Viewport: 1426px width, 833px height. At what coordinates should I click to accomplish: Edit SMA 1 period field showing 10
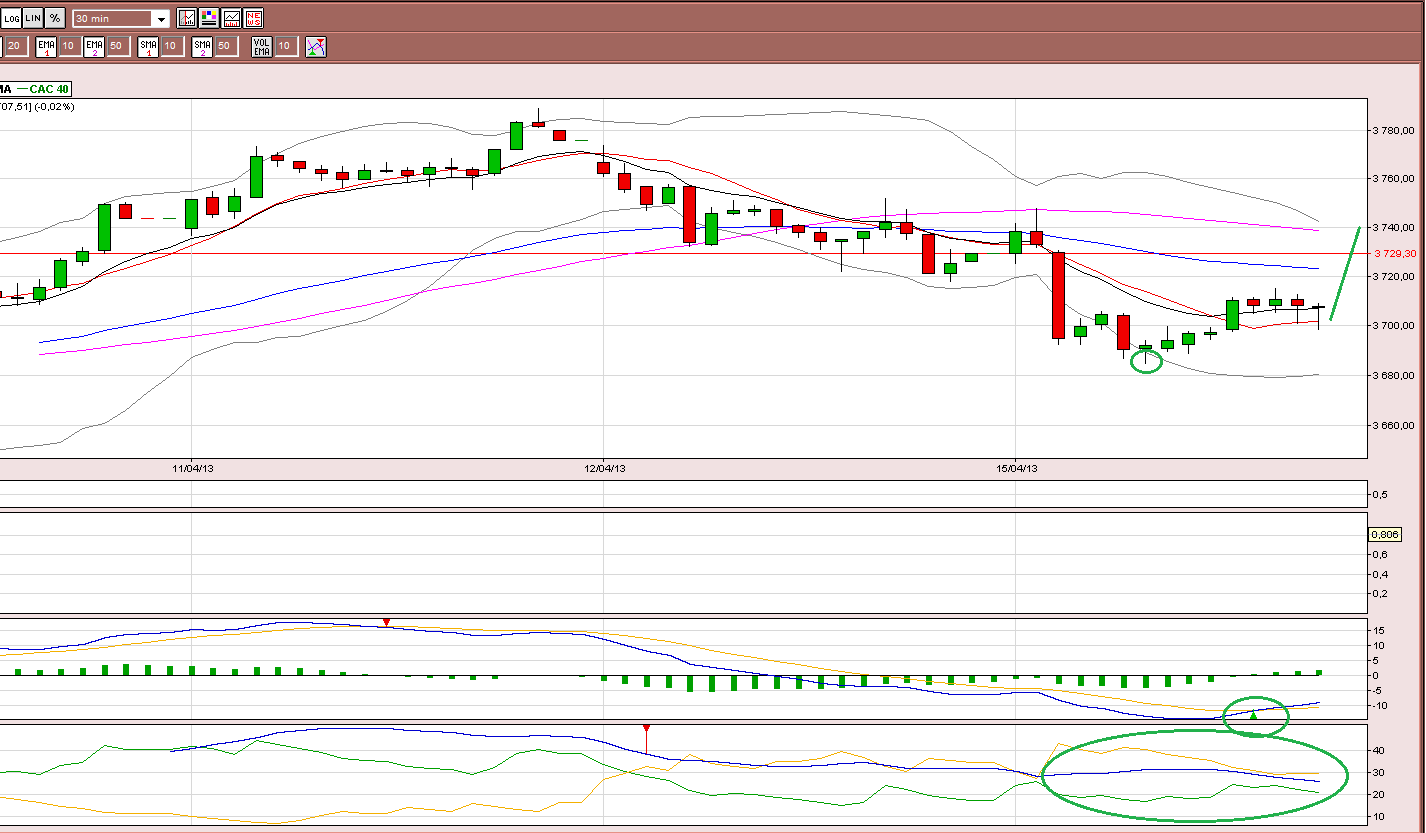(x=171, y=46)
